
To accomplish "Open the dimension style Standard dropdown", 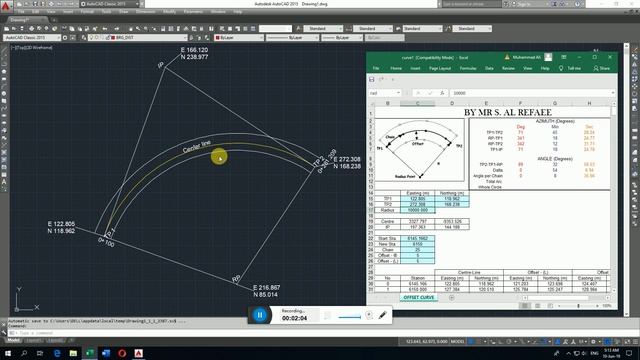I will pos(373,29).
